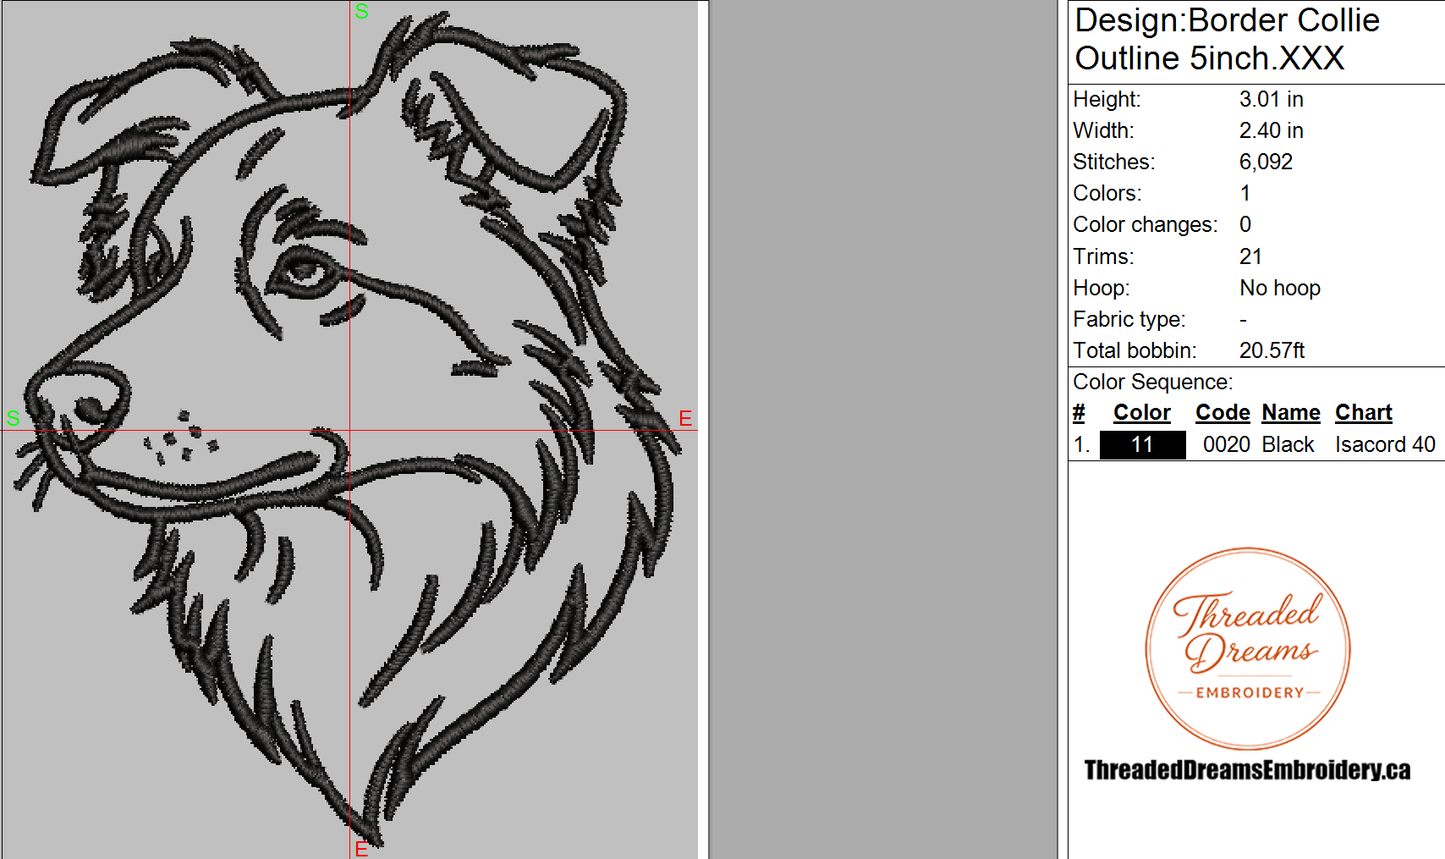Image resolution: width=1445 pixels, height=859 pixels.
Task: Click the red 'E' end marker at bottom
Action: coord(362,849)
